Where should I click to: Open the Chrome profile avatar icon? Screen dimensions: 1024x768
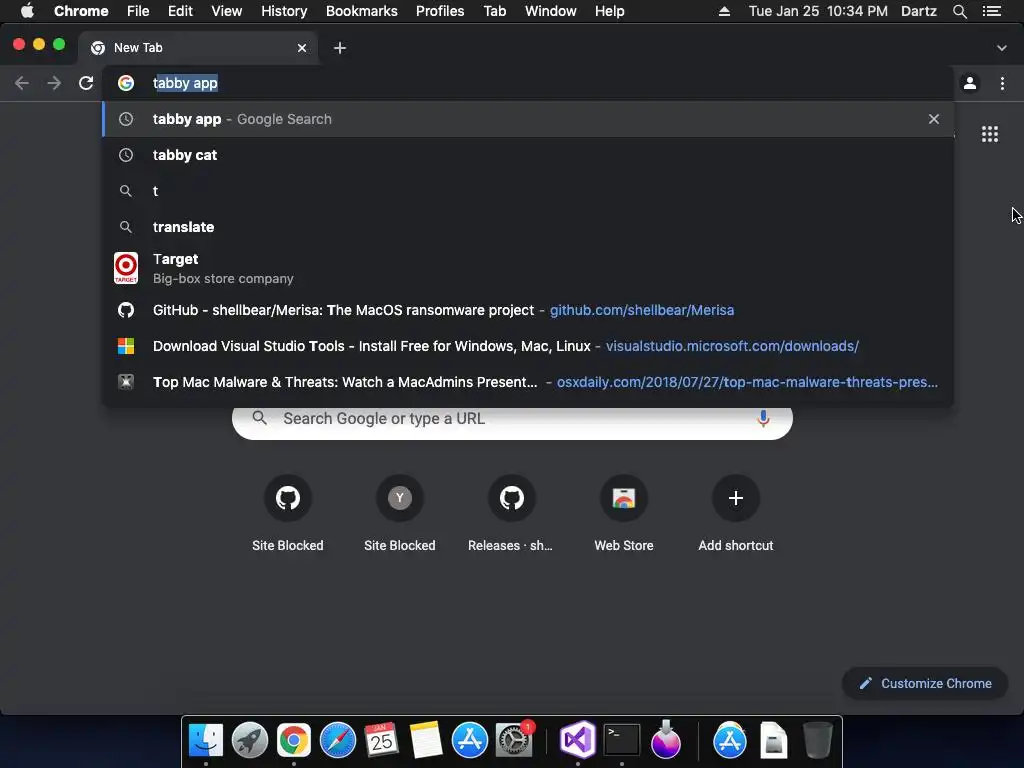(970, 83)
